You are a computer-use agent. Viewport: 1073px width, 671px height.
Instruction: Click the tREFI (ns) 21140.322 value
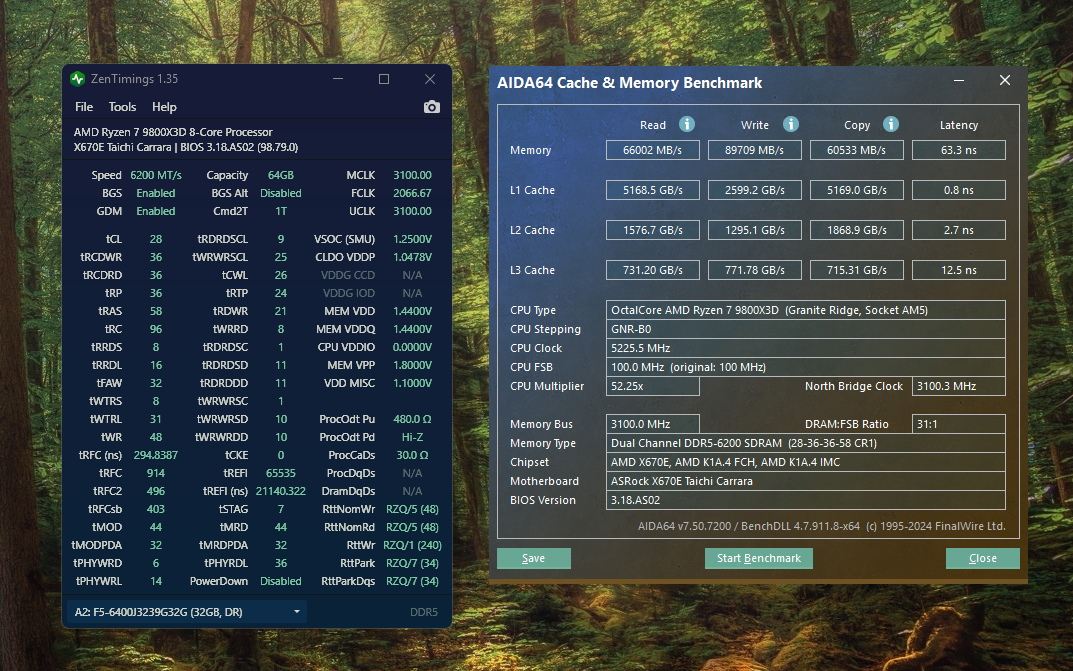pyautogui.click(x=281, y=491)
